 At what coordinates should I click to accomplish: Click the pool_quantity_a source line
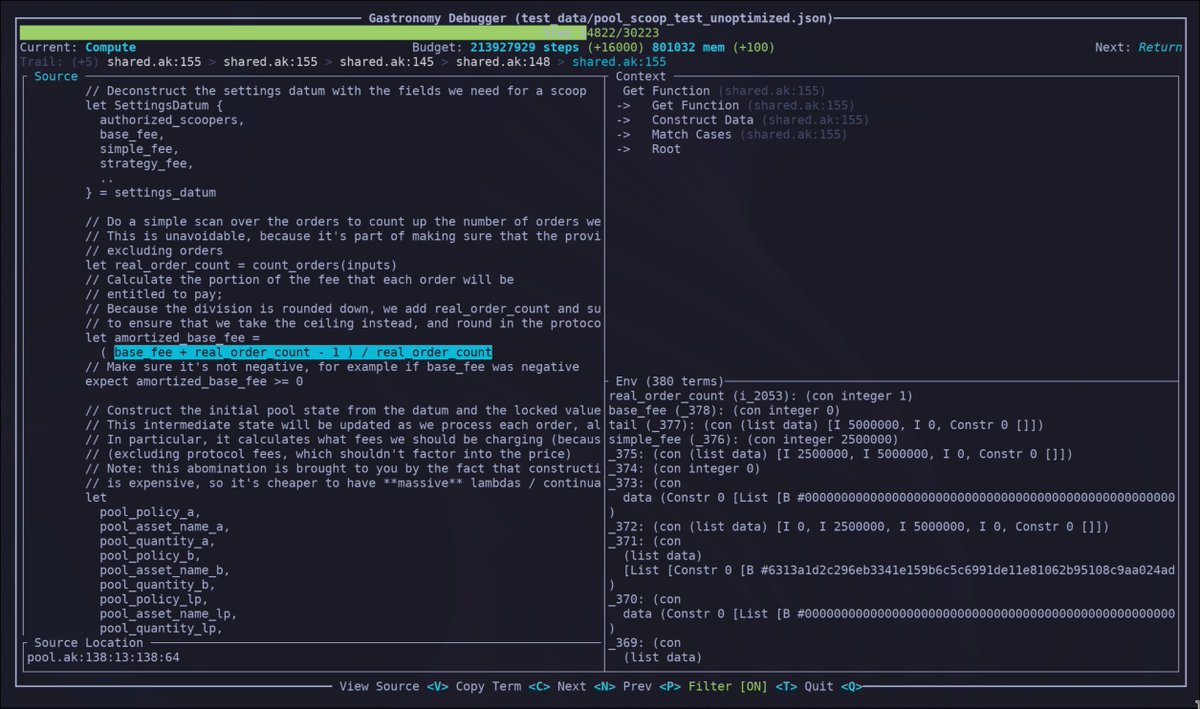coord(157,541)
